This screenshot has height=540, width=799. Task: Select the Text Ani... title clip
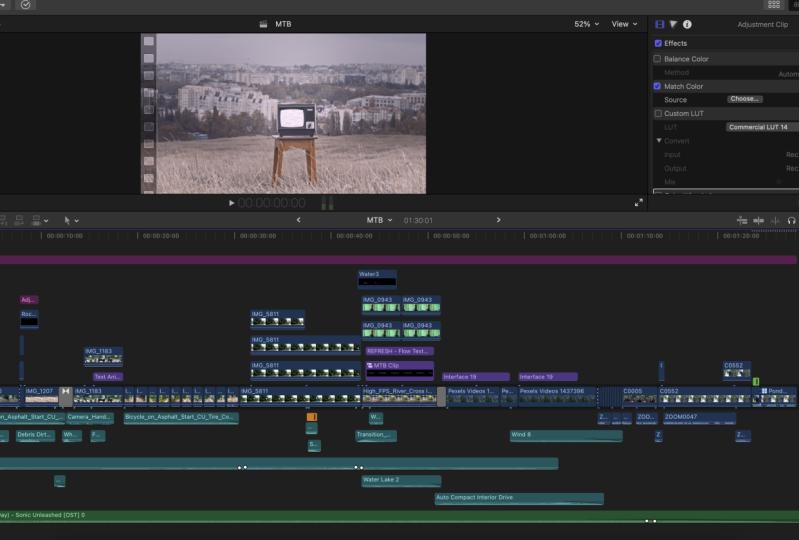tap(108, 376)
